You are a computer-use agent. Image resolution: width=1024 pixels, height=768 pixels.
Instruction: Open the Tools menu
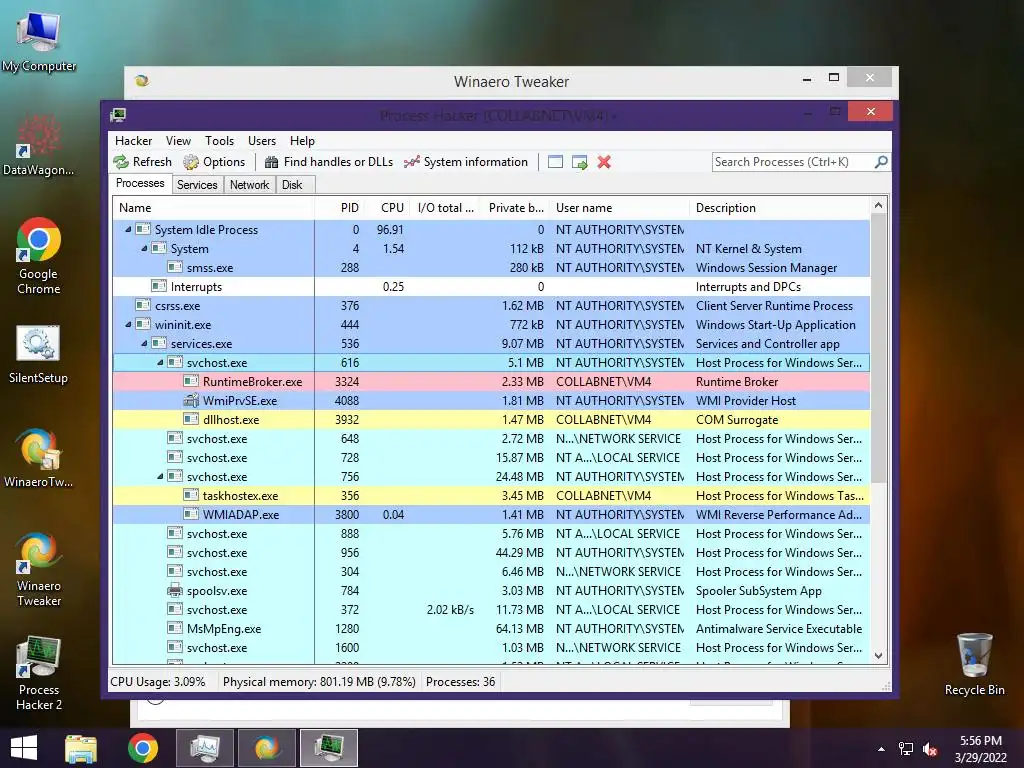(219, 140)
